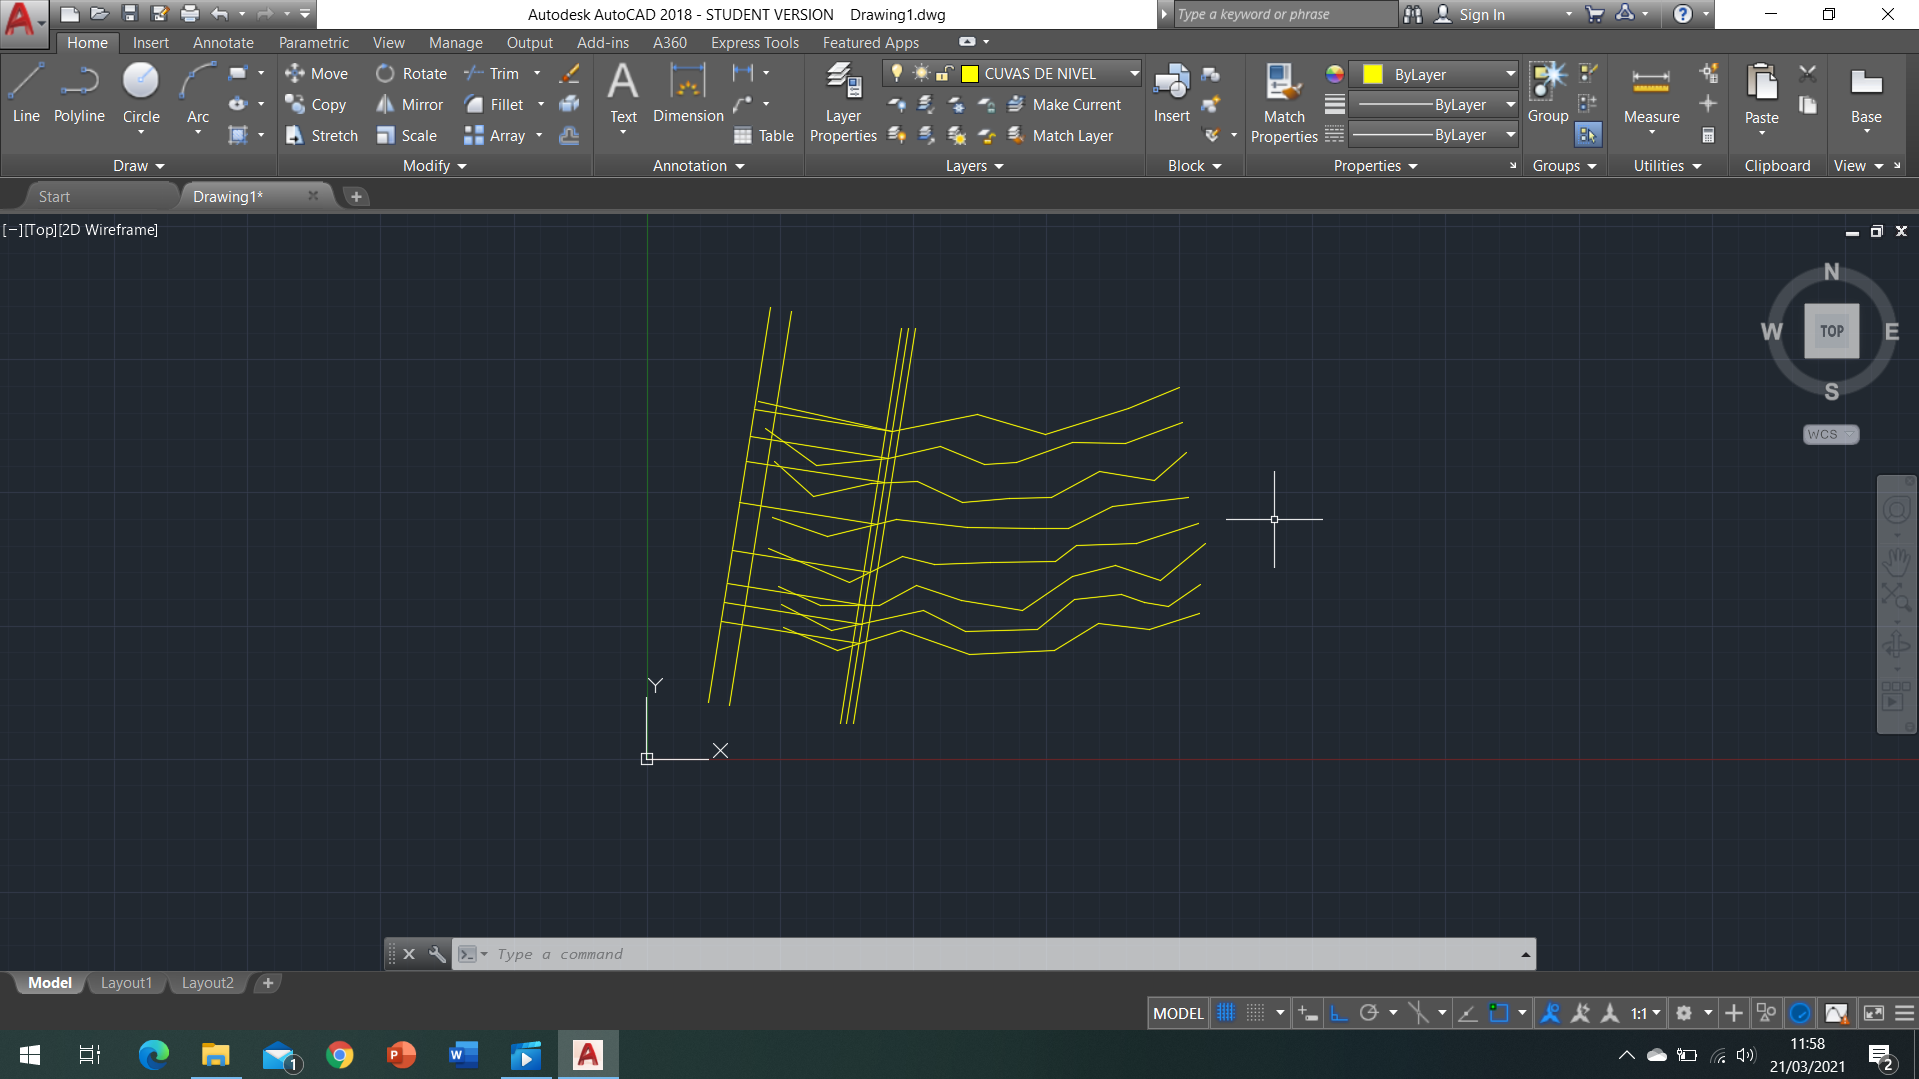Open the Layout1 tab
Image resolution: width=1919 pixels, height=1079 pixels.
[126, 983]
